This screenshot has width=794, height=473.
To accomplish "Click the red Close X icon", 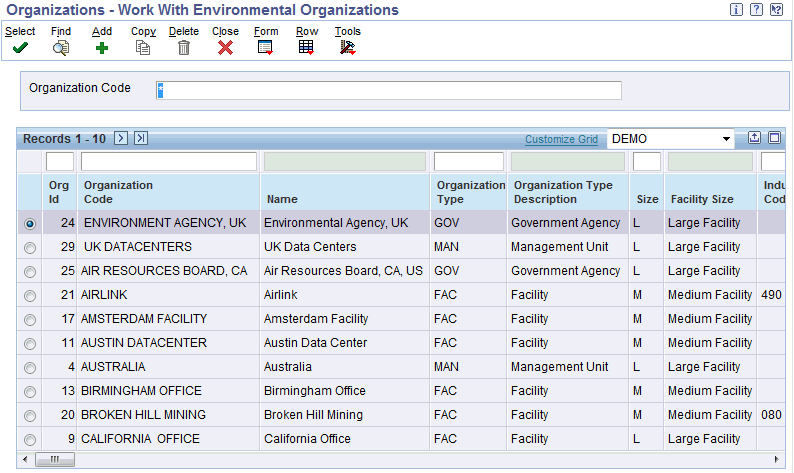I will (225, 48).
